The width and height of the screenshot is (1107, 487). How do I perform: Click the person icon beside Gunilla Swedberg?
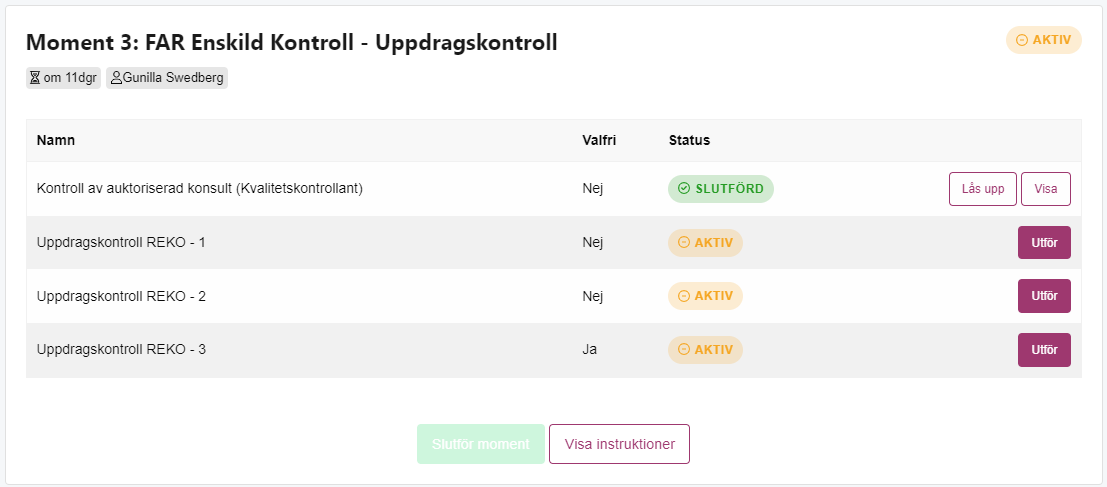click(x=116, y=78)
